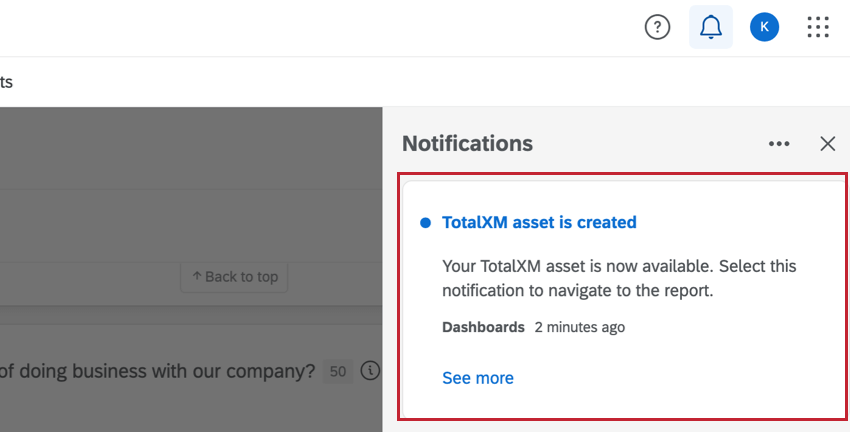
Task: Close the Notifications panel
Action: (x=827, y=144)
